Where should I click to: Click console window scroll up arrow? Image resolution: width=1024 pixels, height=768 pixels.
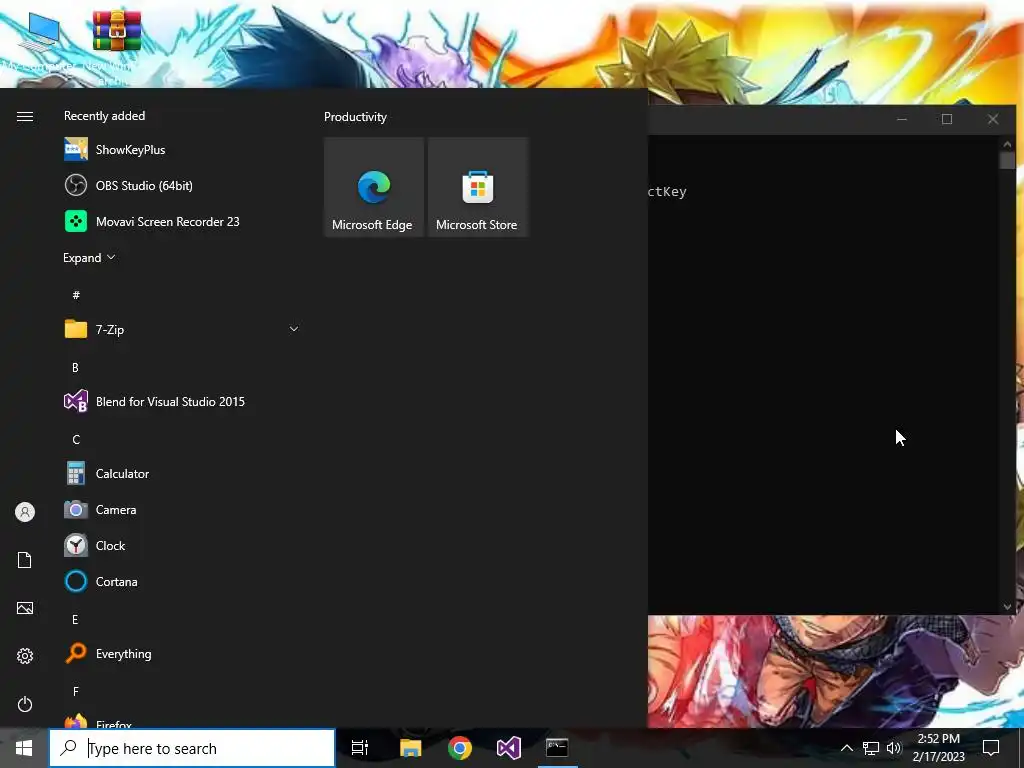click(x=1007, y=144)
